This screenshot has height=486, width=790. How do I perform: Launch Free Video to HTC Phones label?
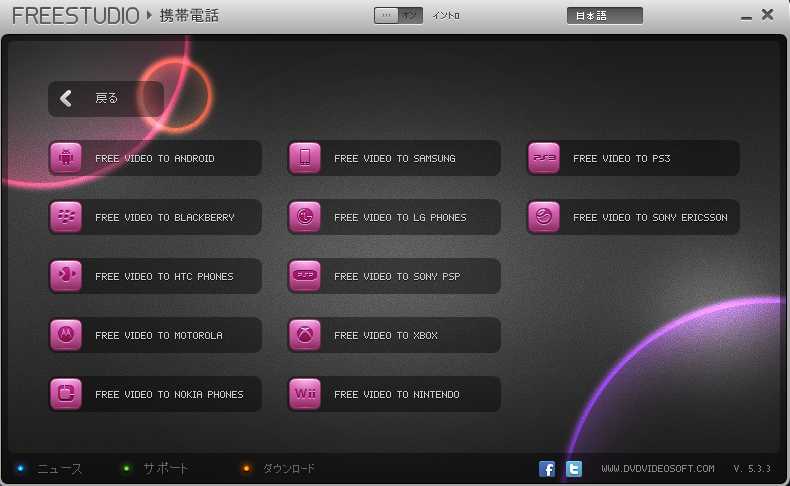click(x=164, y=276)
